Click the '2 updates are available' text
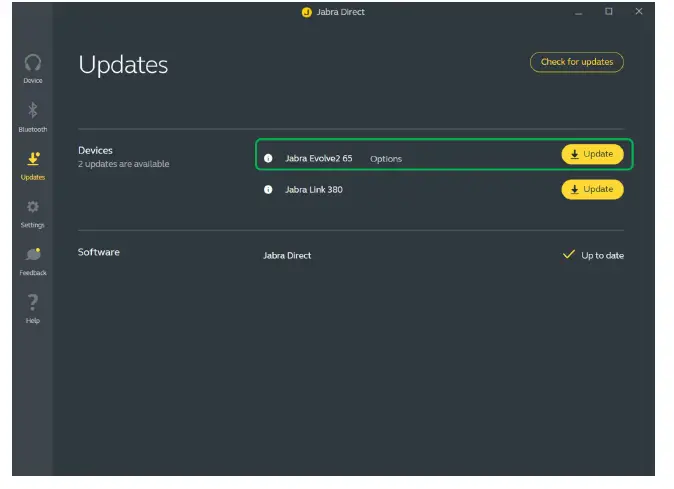Image resolution: width=674 pixels, height=489 pixels. (x=124, y=164)
